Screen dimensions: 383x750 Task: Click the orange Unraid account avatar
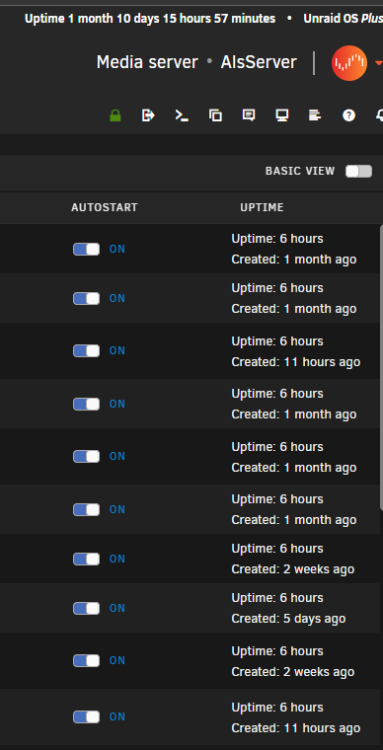(x=349, y=63)
